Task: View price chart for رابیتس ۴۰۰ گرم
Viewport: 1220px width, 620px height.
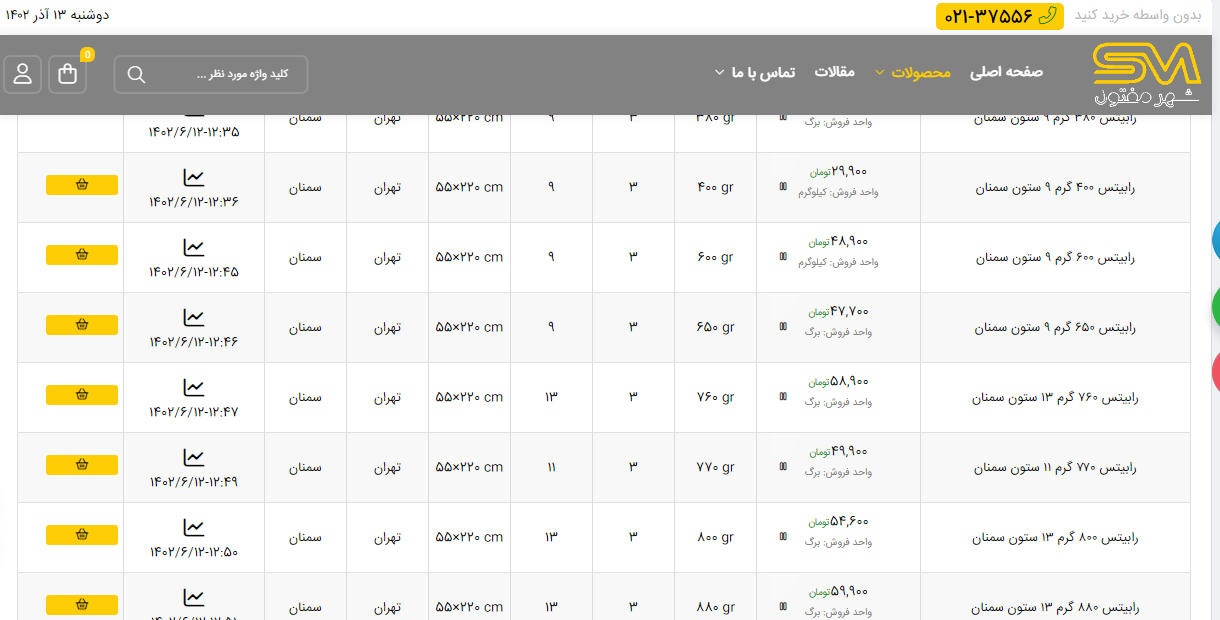Action: click(x=193, y=178)
